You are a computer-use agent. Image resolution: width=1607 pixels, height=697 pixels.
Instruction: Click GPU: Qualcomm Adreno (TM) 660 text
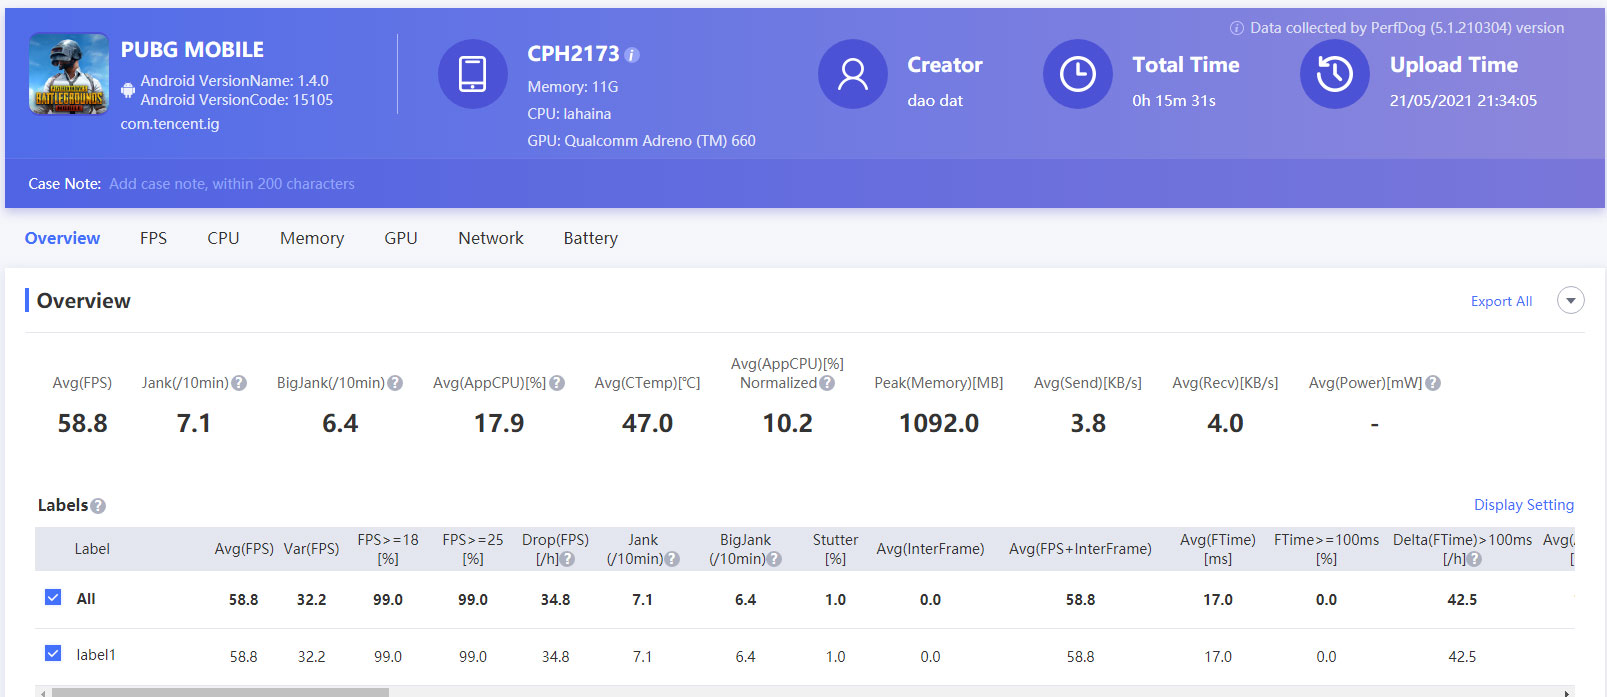641,141
